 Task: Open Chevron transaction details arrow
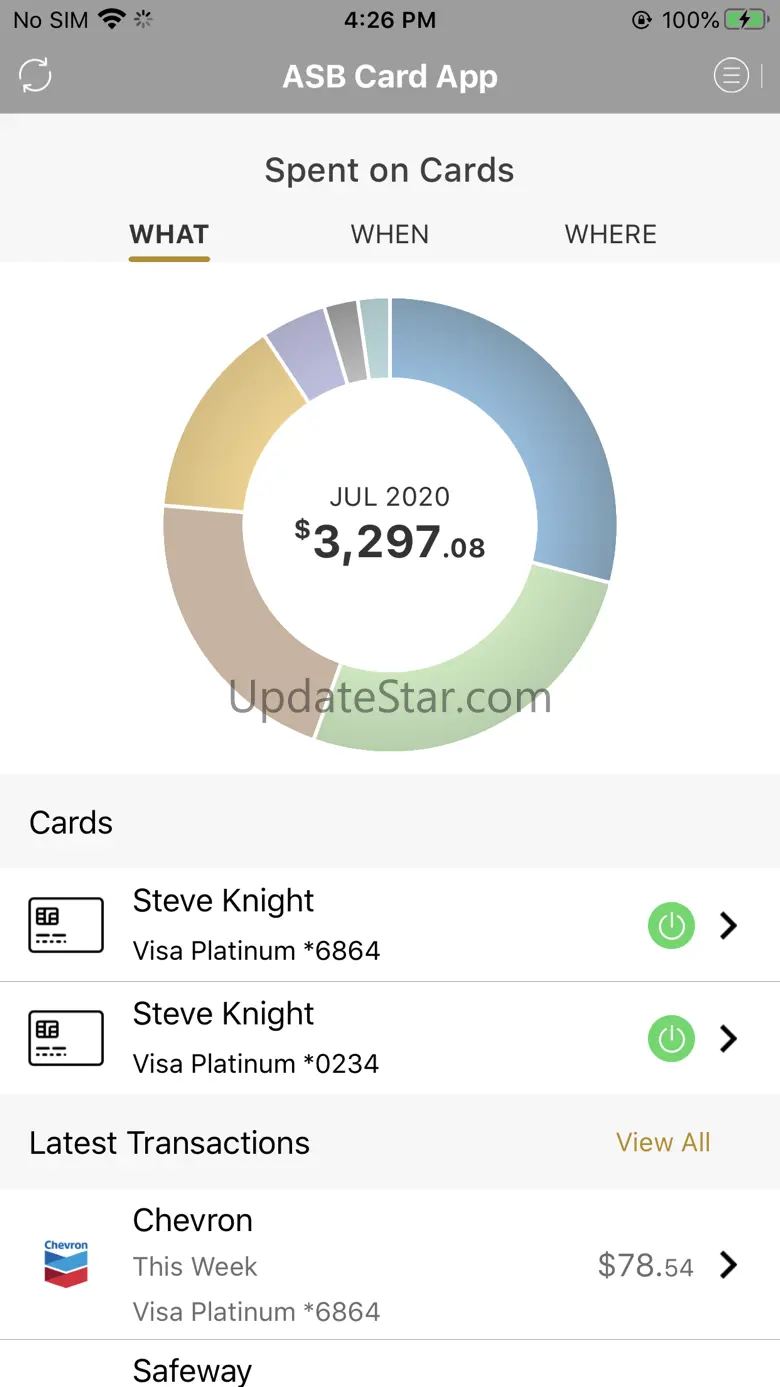pyautogui.click(x=729, y=1265)
